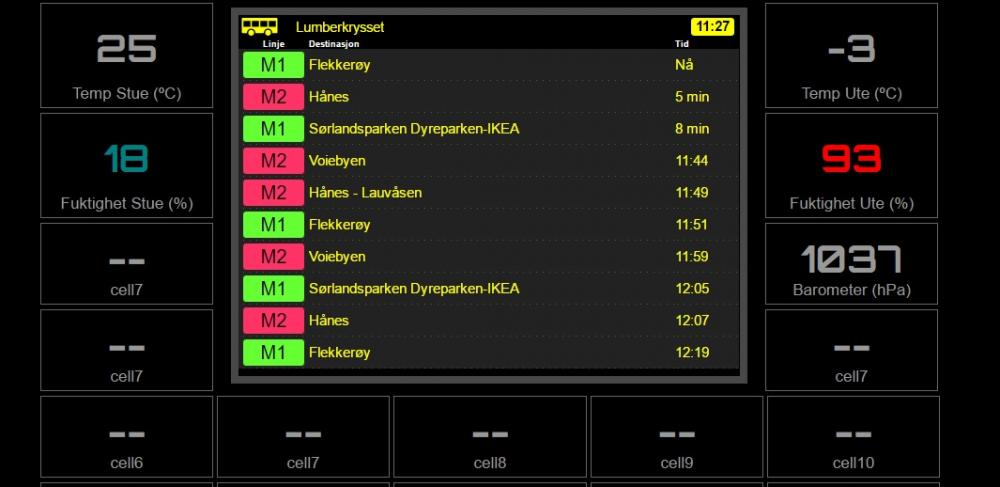The image size is (1000, 487).
Task: Open the Lumberkrysset stop name header
Action: click(x=340, y=27)
